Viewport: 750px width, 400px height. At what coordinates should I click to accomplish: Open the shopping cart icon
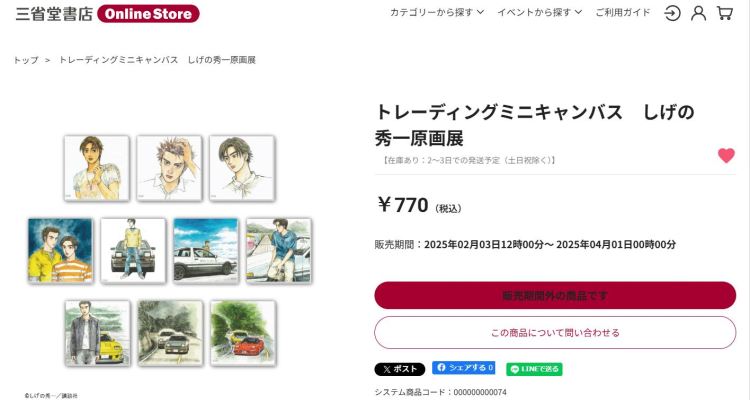click(725, 13)
